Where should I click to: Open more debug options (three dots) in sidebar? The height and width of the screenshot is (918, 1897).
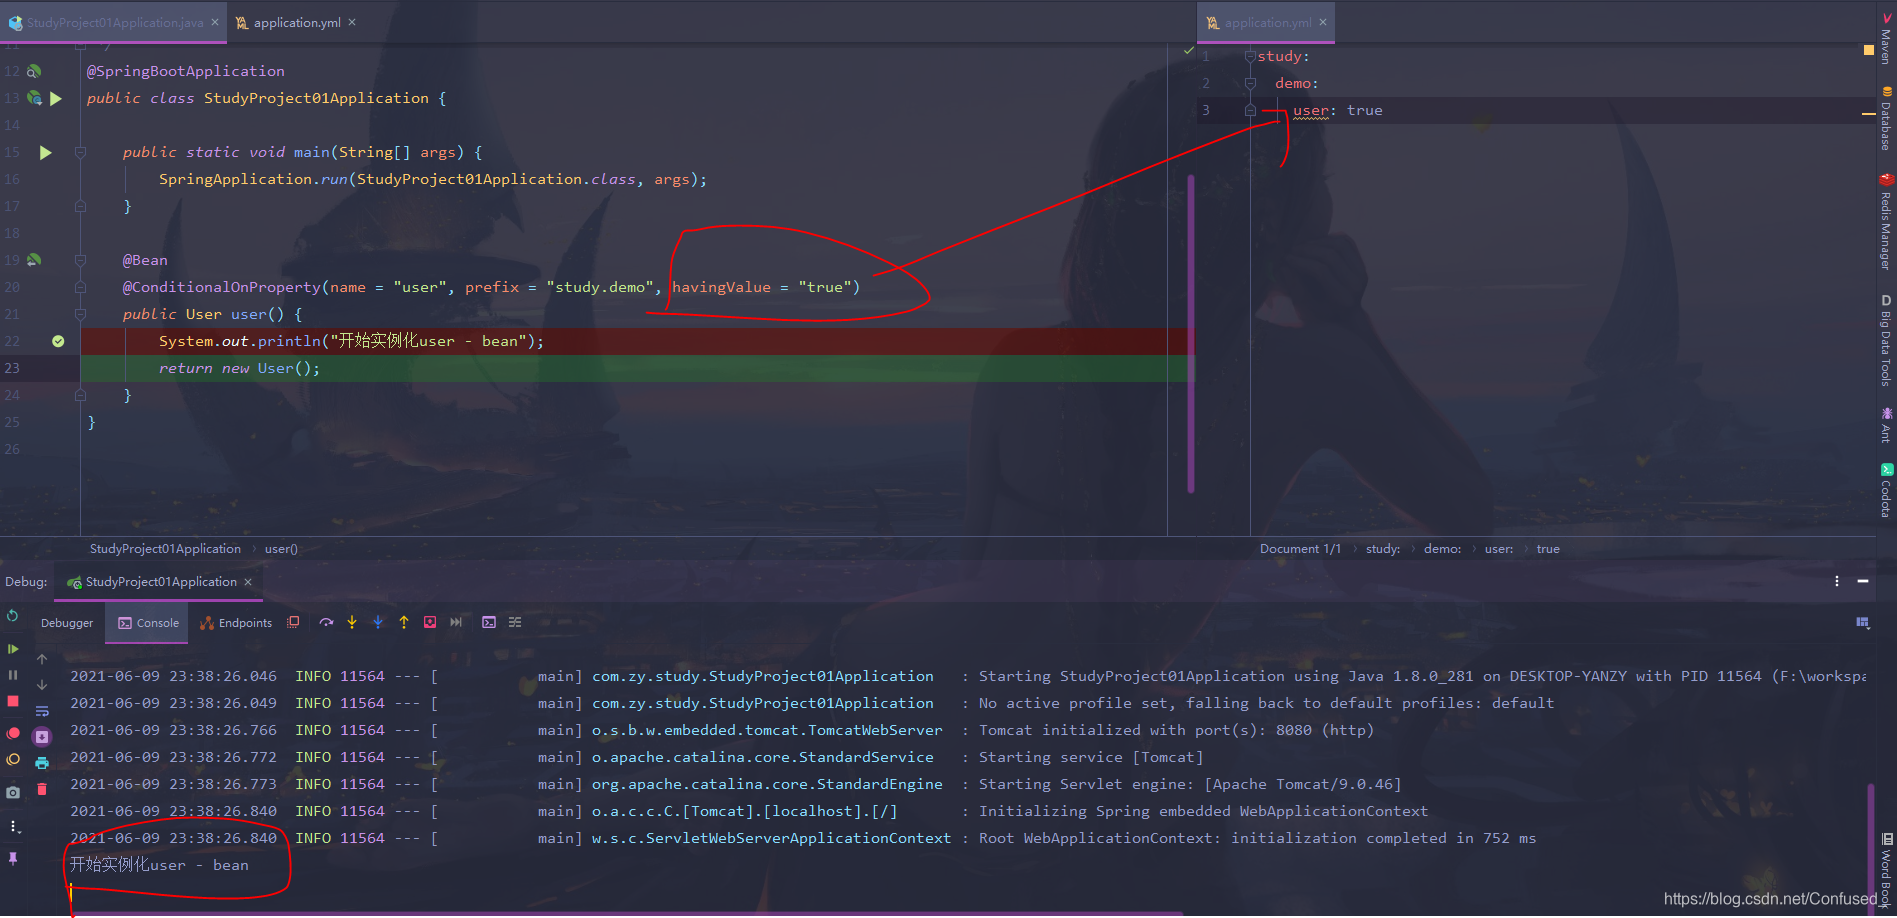coord(13,826)
